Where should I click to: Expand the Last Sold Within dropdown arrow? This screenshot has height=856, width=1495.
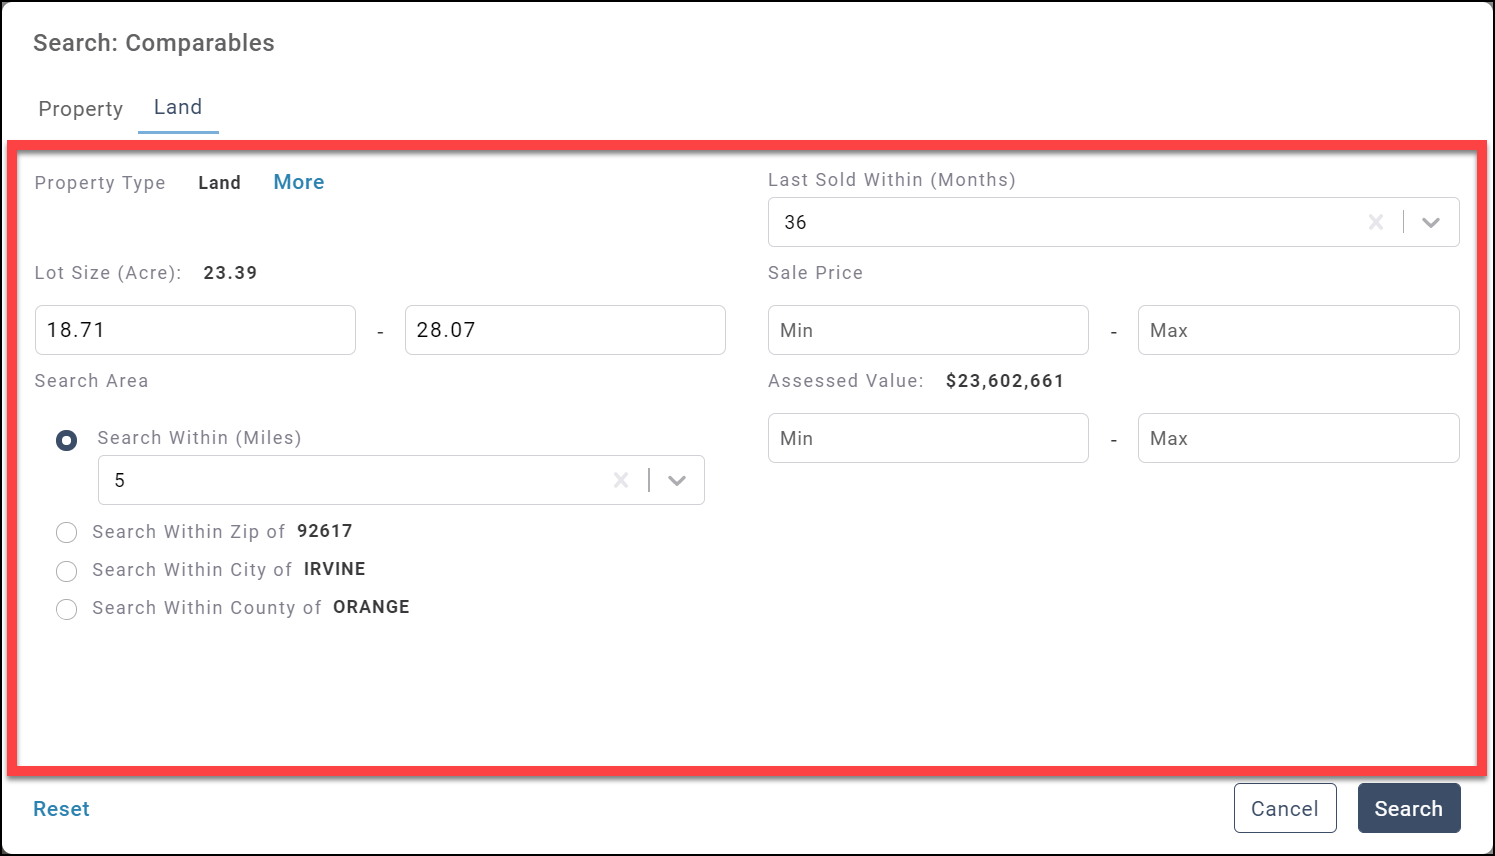[1431, 222]
